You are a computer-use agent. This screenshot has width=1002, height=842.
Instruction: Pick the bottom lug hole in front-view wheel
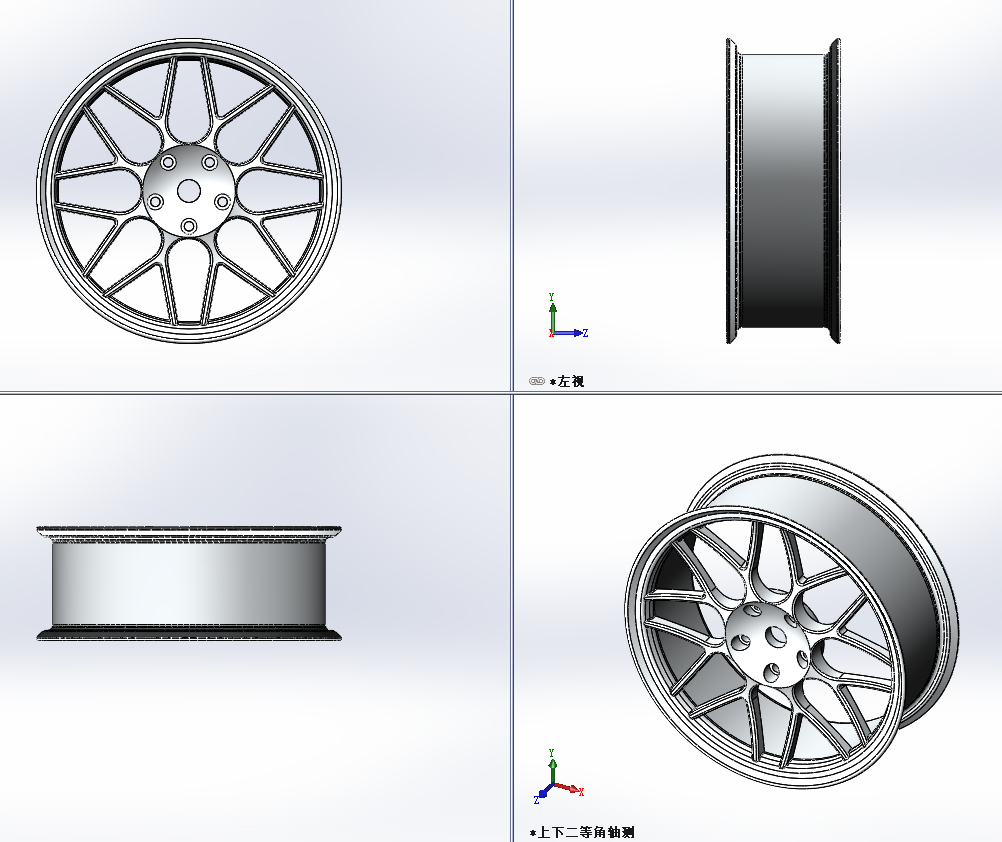pyautogui.click(x=188, y=227)
